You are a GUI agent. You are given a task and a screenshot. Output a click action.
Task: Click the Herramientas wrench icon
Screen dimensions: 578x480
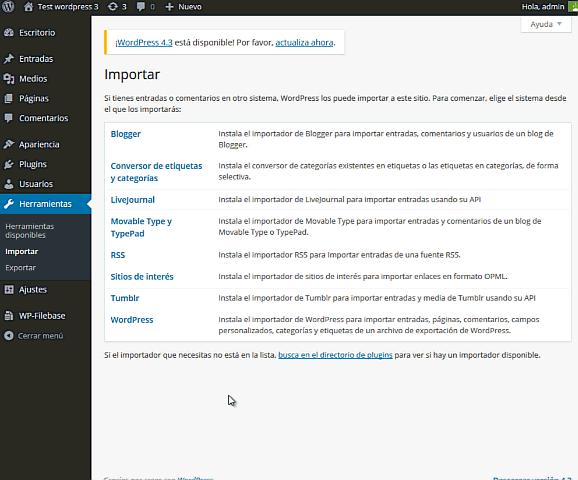[9, 204]
